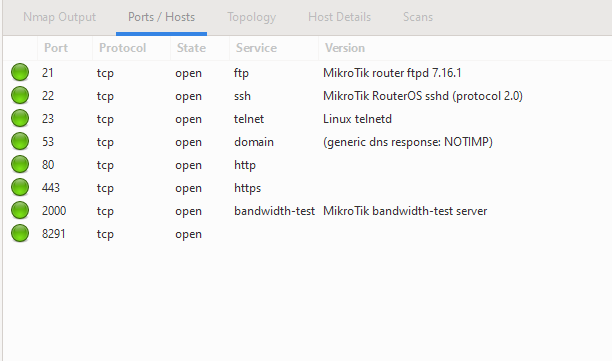This screenshot has height=361, width=612.
Task: Switch to the Nmap Output tab
Action: click(x=59, y=17)
